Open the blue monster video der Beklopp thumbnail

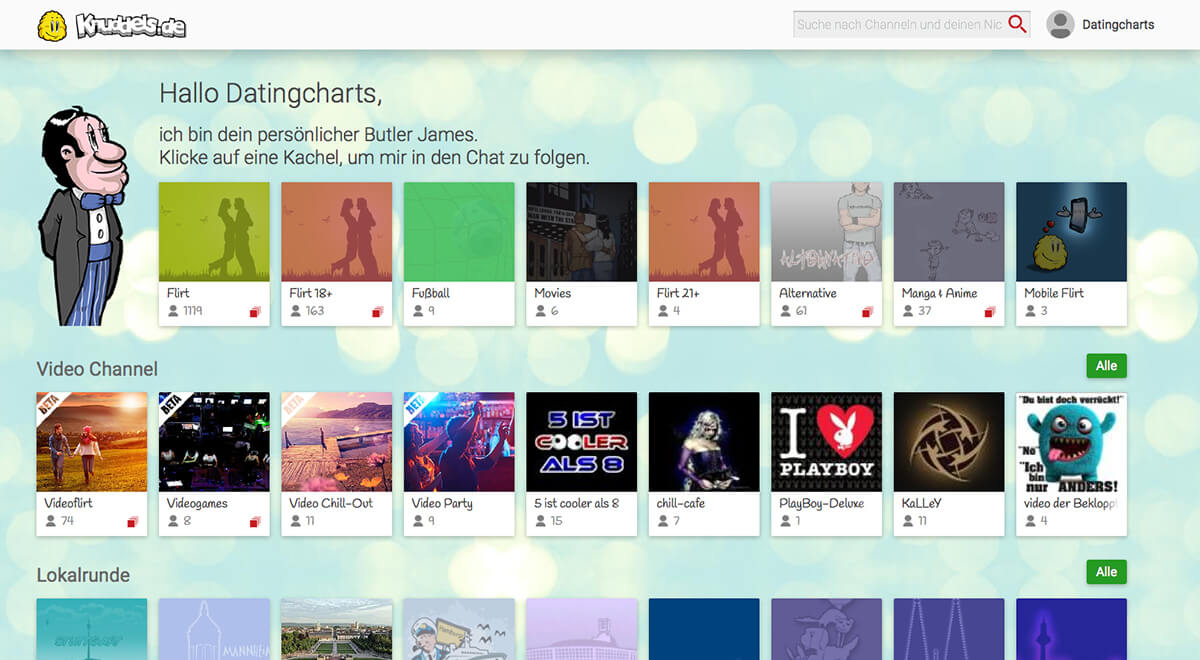(1072, 442)
